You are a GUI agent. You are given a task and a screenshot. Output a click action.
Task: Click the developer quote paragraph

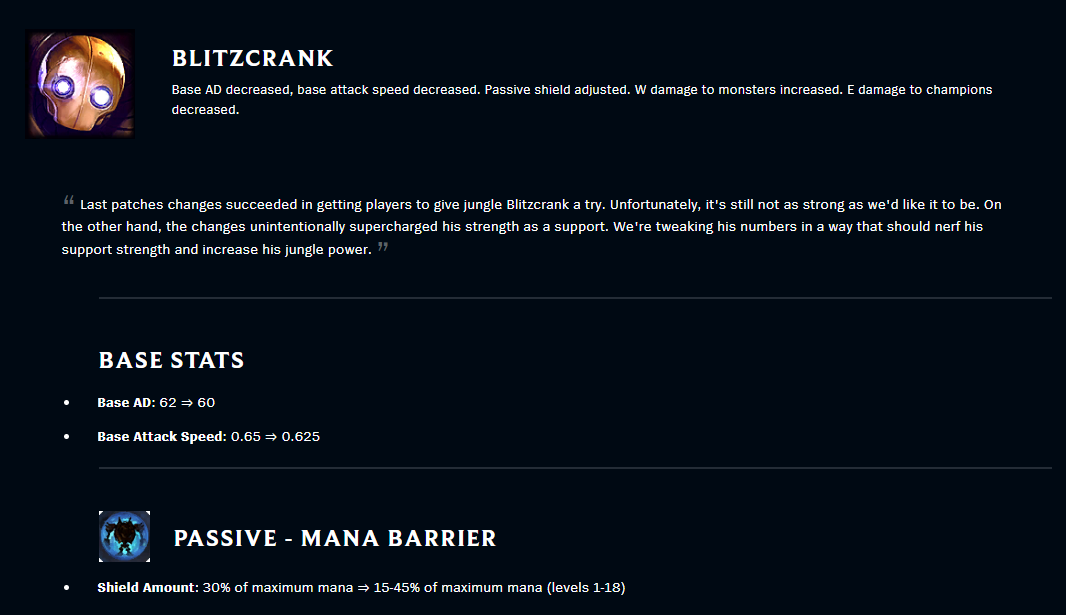pyautogui.click(x=531, y=226)
